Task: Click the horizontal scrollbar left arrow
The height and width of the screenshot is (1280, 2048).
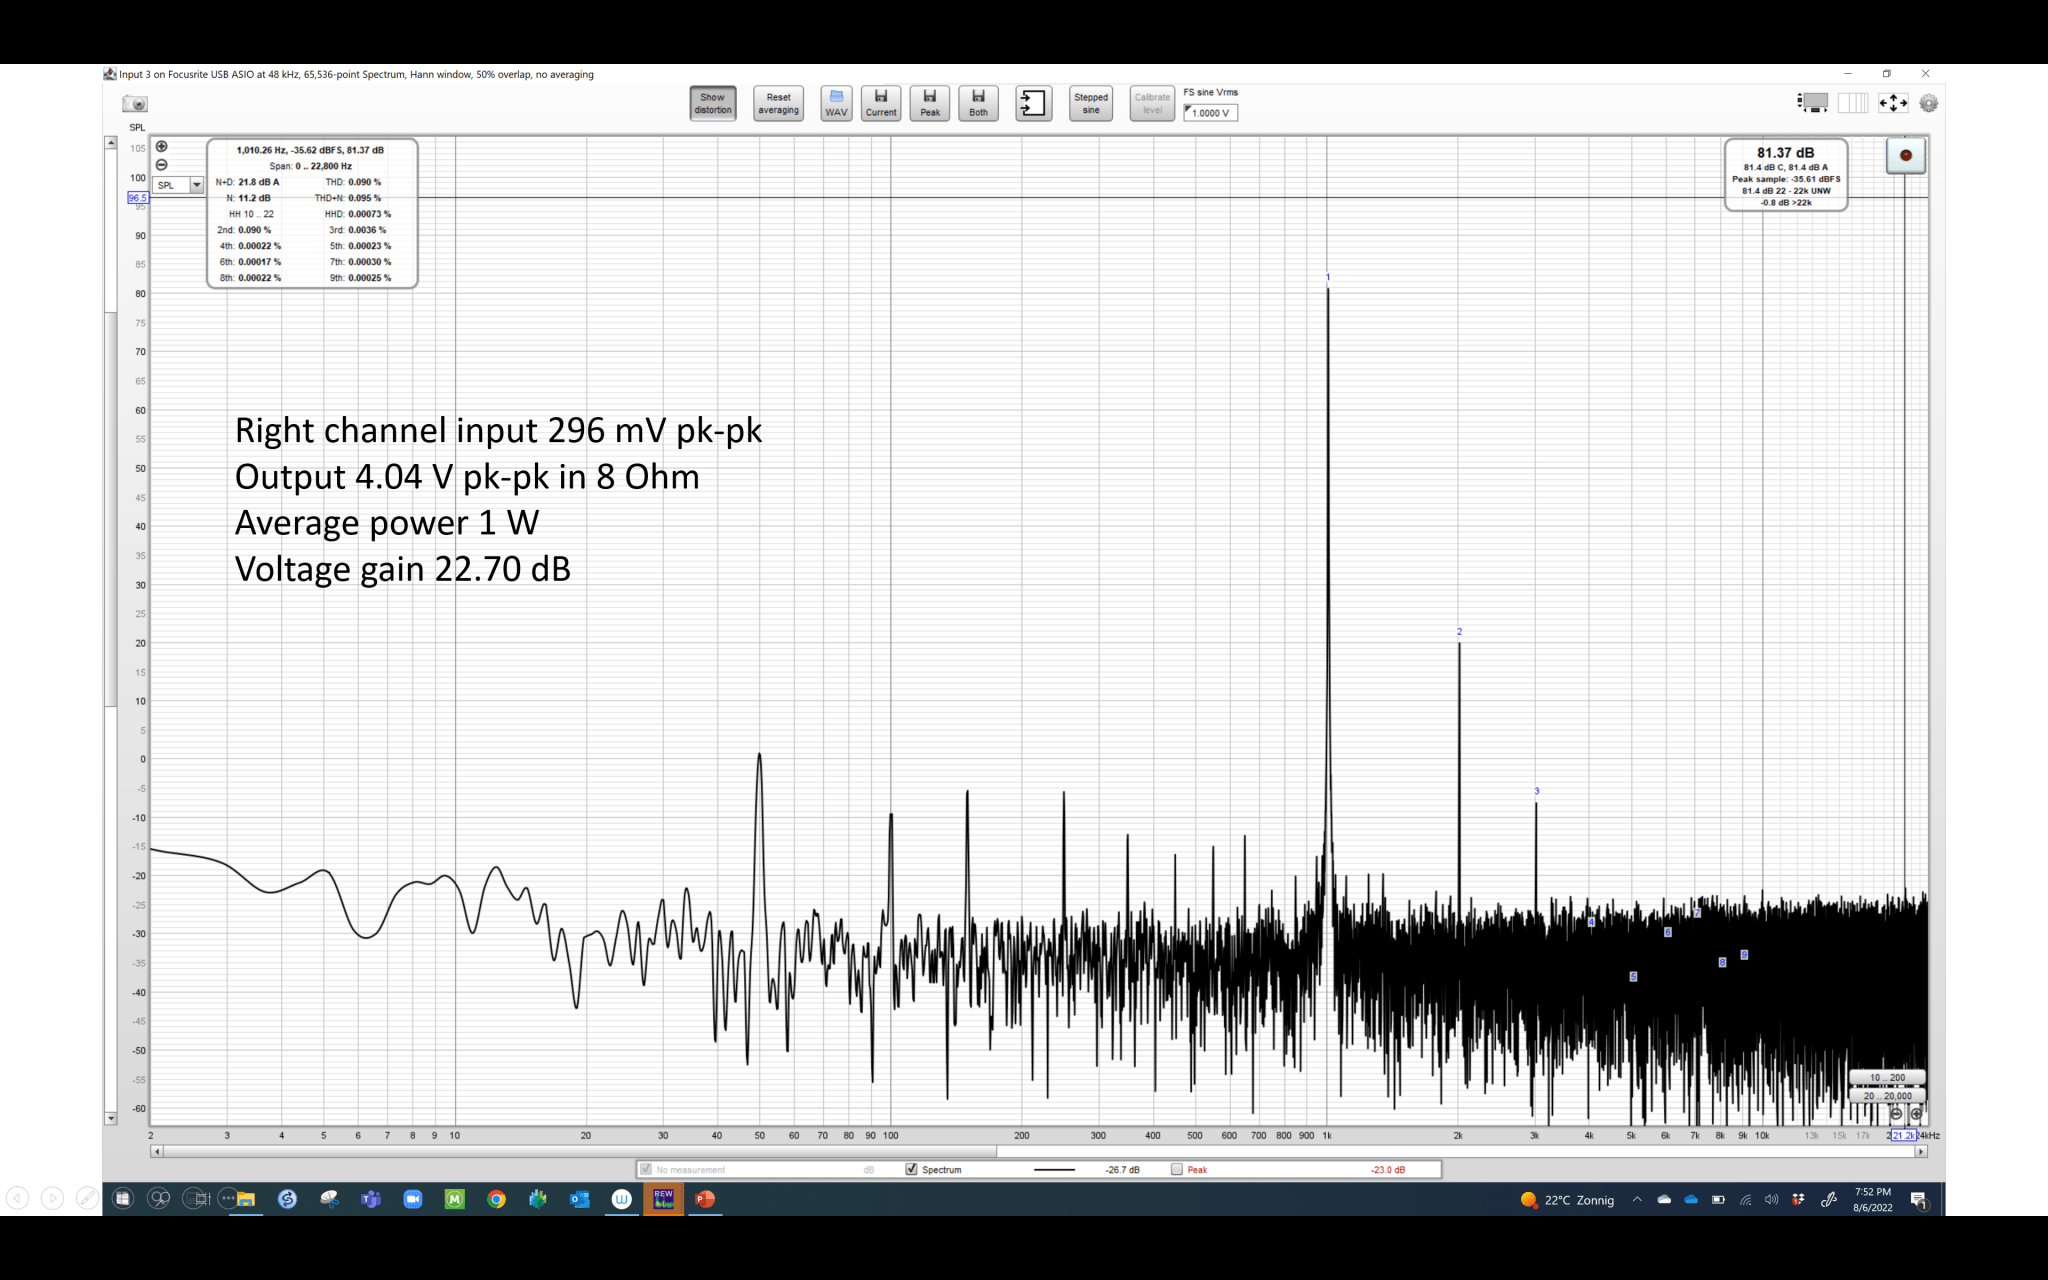Action: (x=157, y=1152)
